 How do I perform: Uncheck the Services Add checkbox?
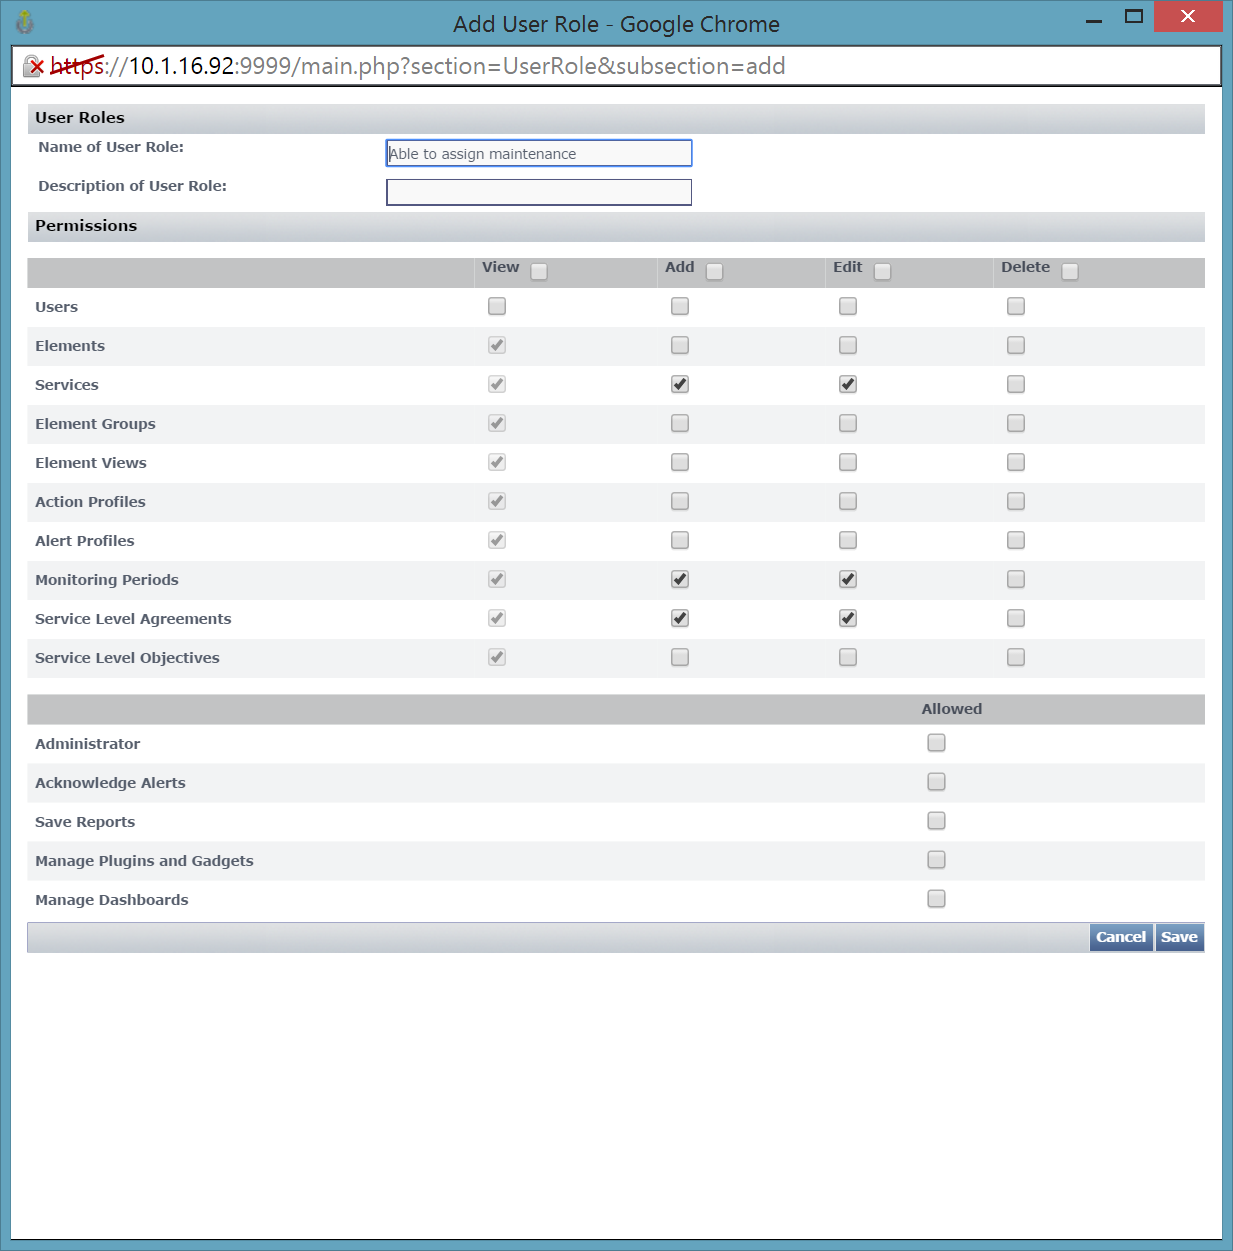pyautogui.click(x=680, y=384)
